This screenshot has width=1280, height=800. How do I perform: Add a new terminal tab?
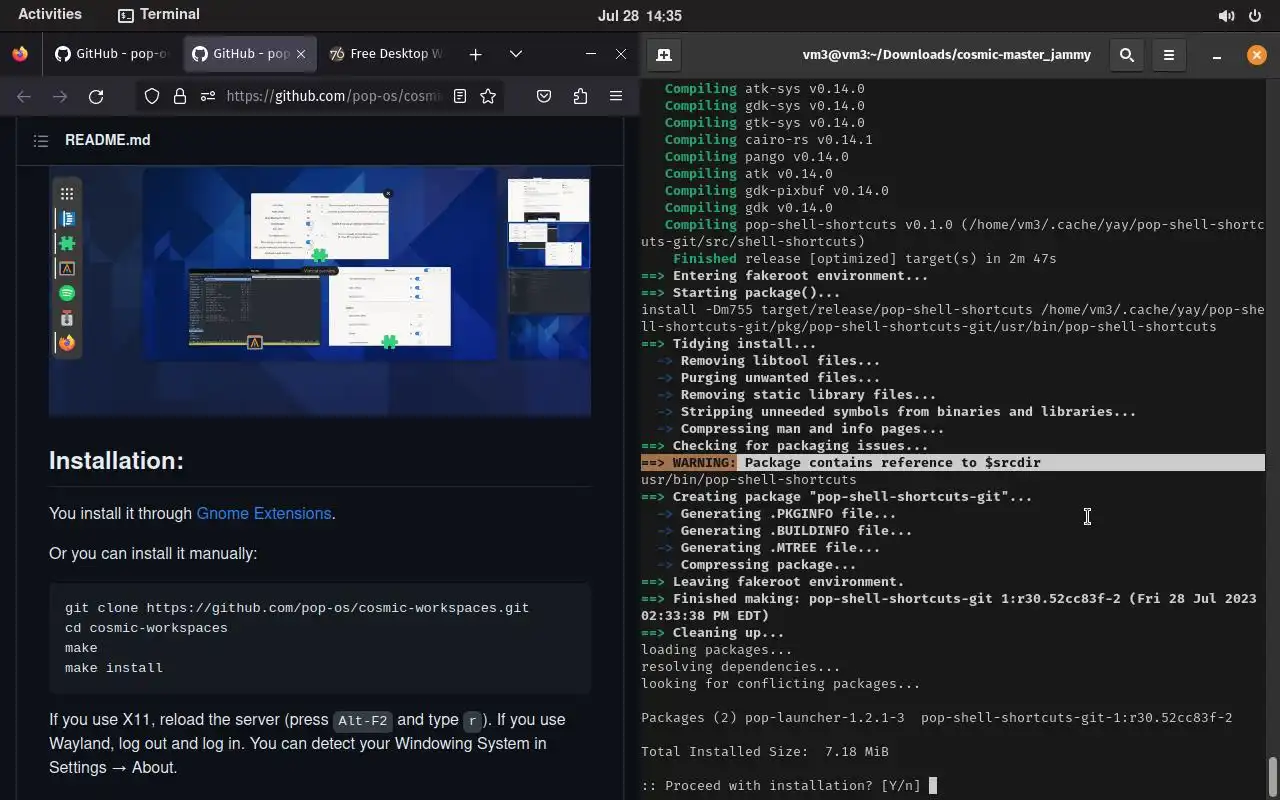664,55
